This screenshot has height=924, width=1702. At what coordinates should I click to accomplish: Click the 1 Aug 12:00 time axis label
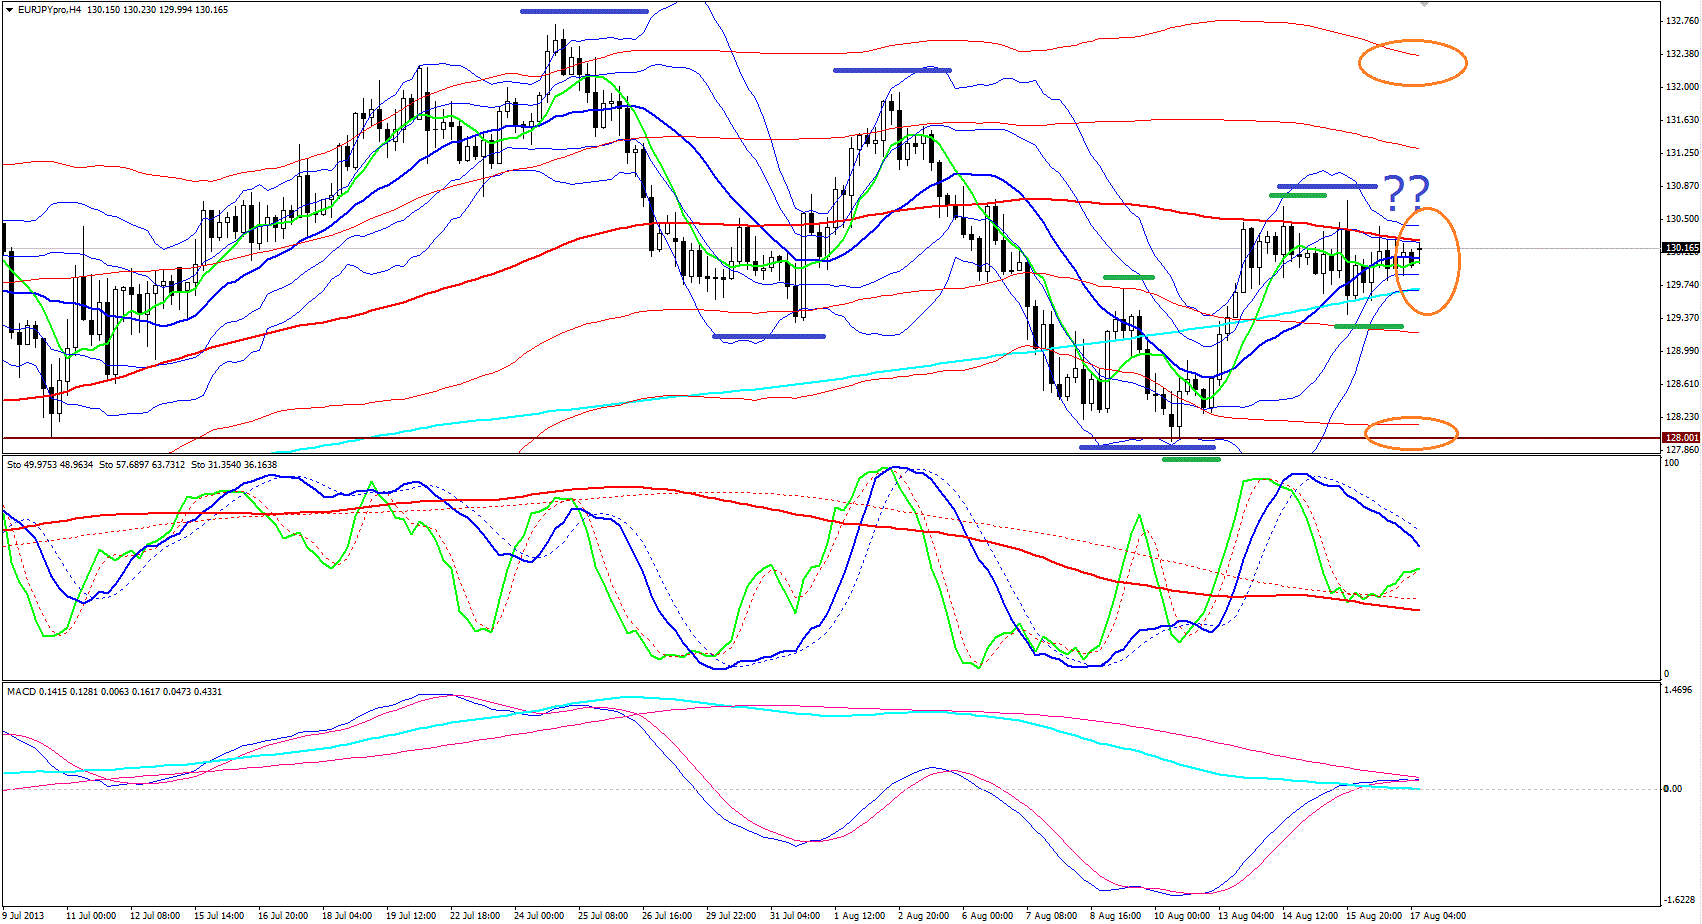pos(859,916)
